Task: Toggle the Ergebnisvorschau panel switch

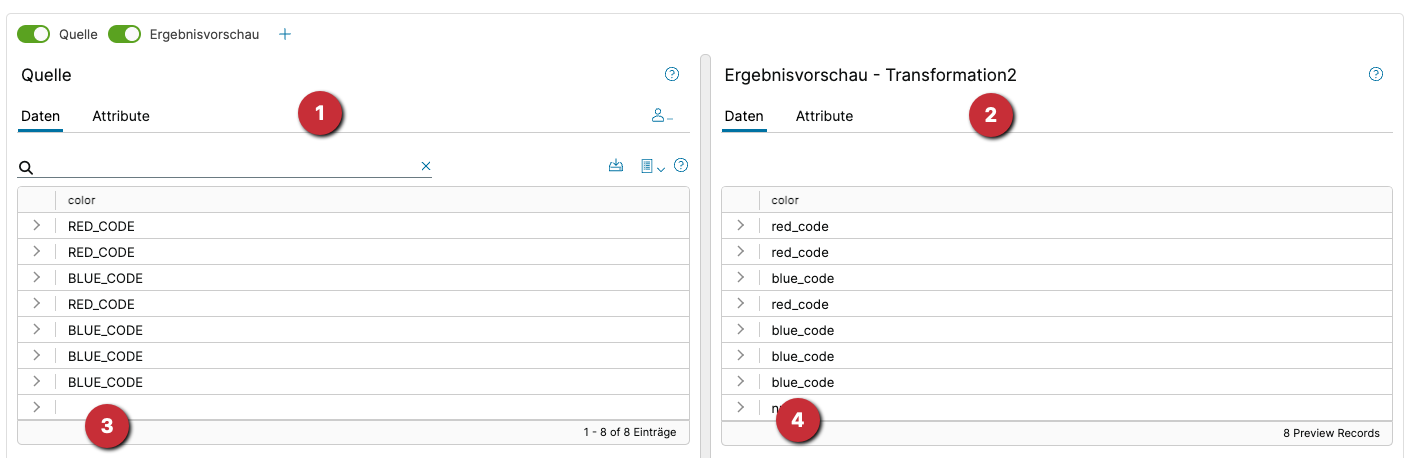Action: point(124,34)
